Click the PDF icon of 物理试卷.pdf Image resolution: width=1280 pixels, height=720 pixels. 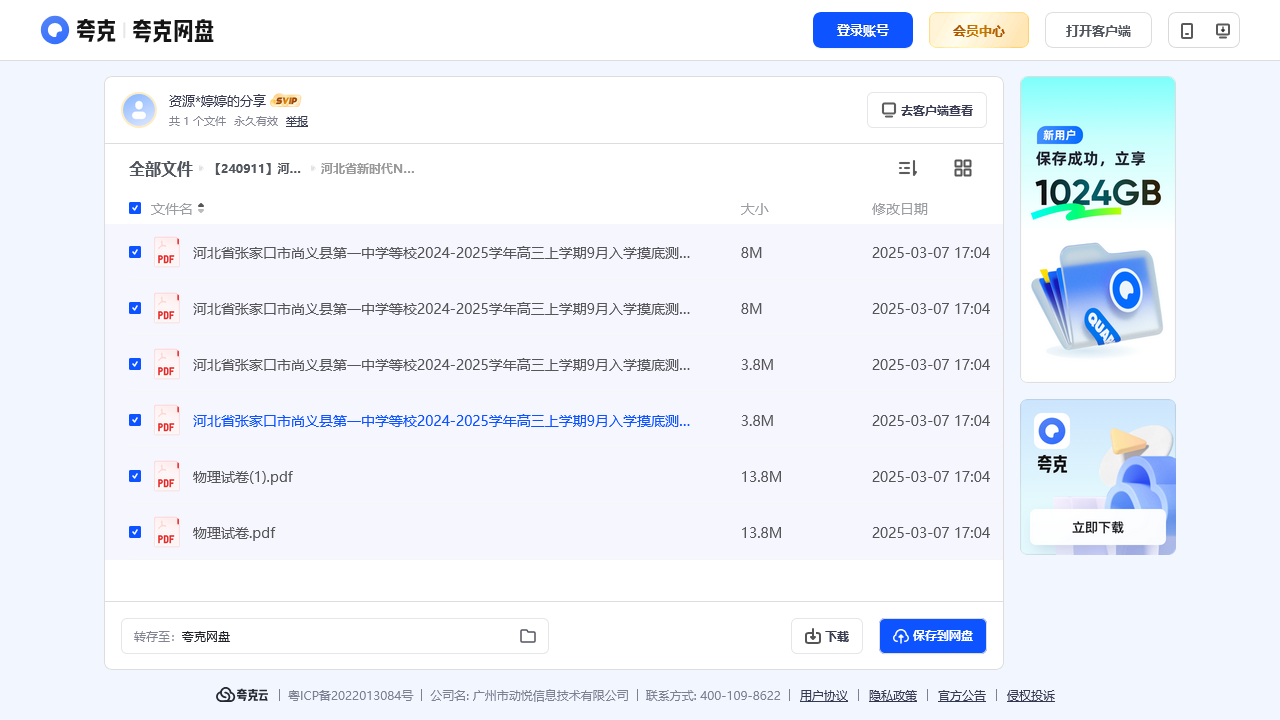167,532
